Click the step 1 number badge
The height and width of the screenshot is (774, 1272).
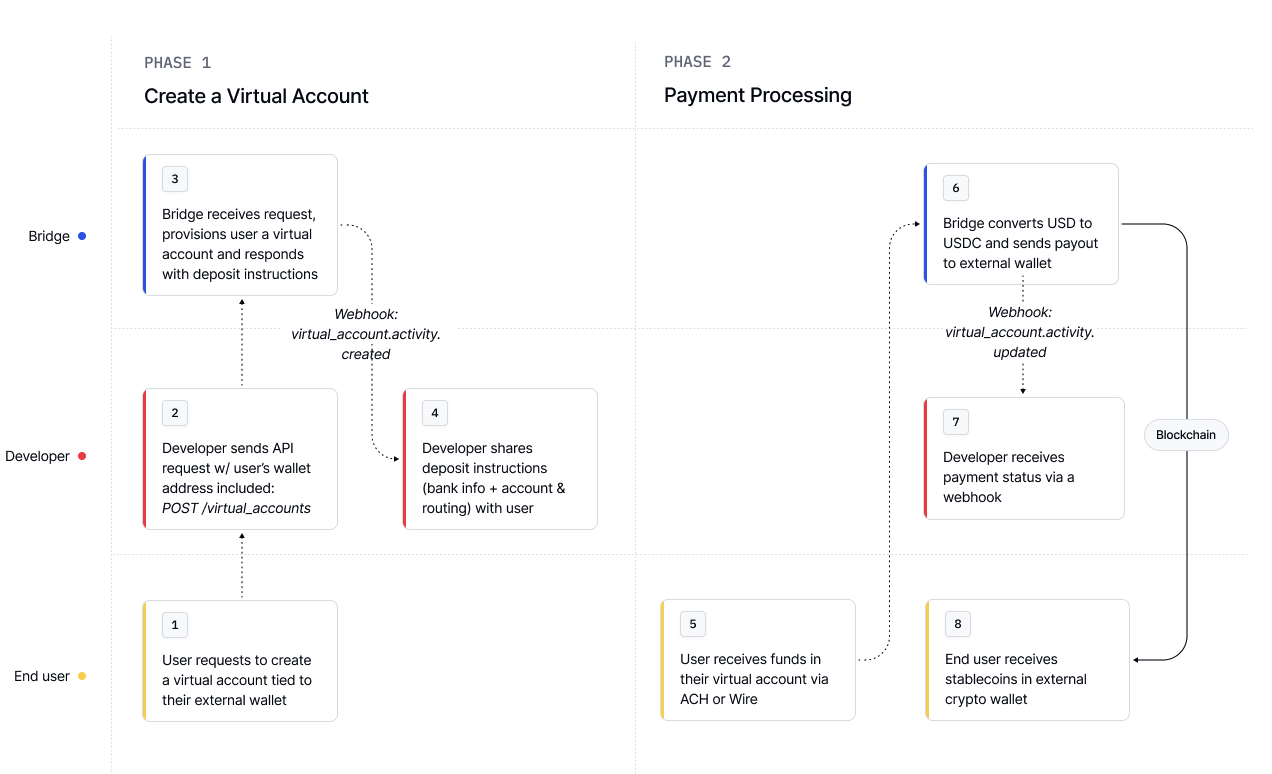coord(175,625)
